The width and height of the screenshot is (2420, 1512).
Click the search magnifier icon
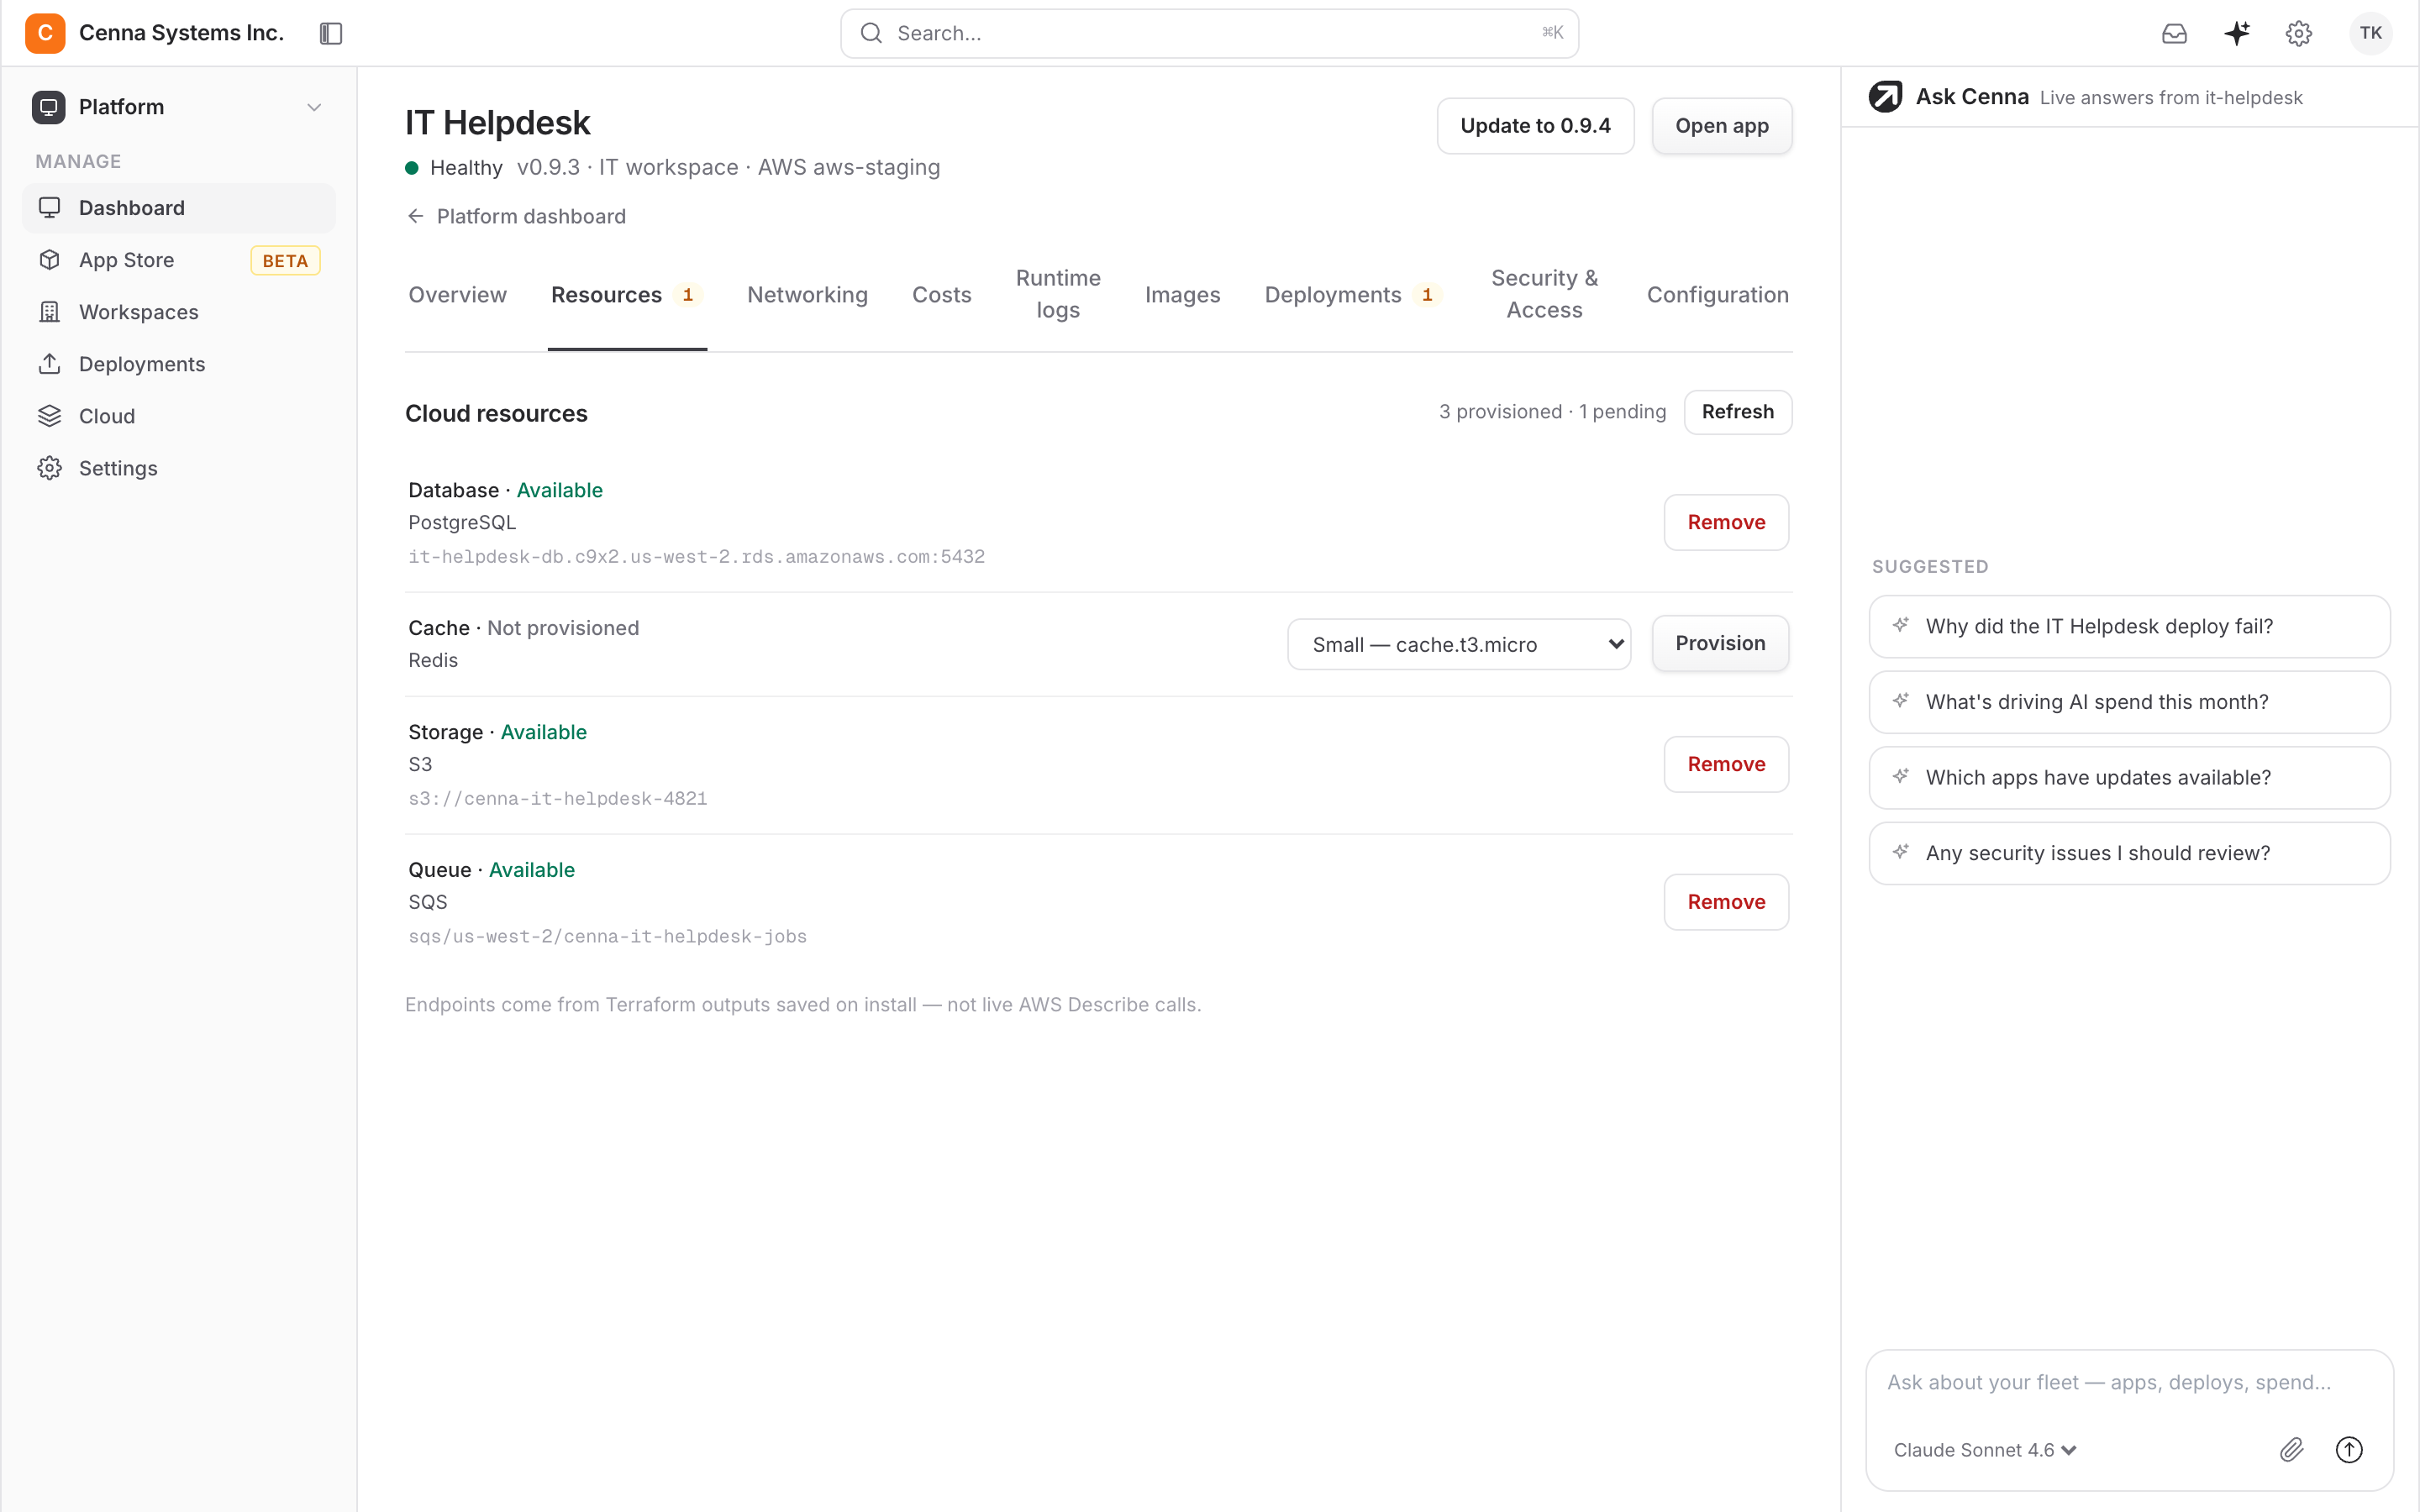pyautogui.click(x=871, y=33)
